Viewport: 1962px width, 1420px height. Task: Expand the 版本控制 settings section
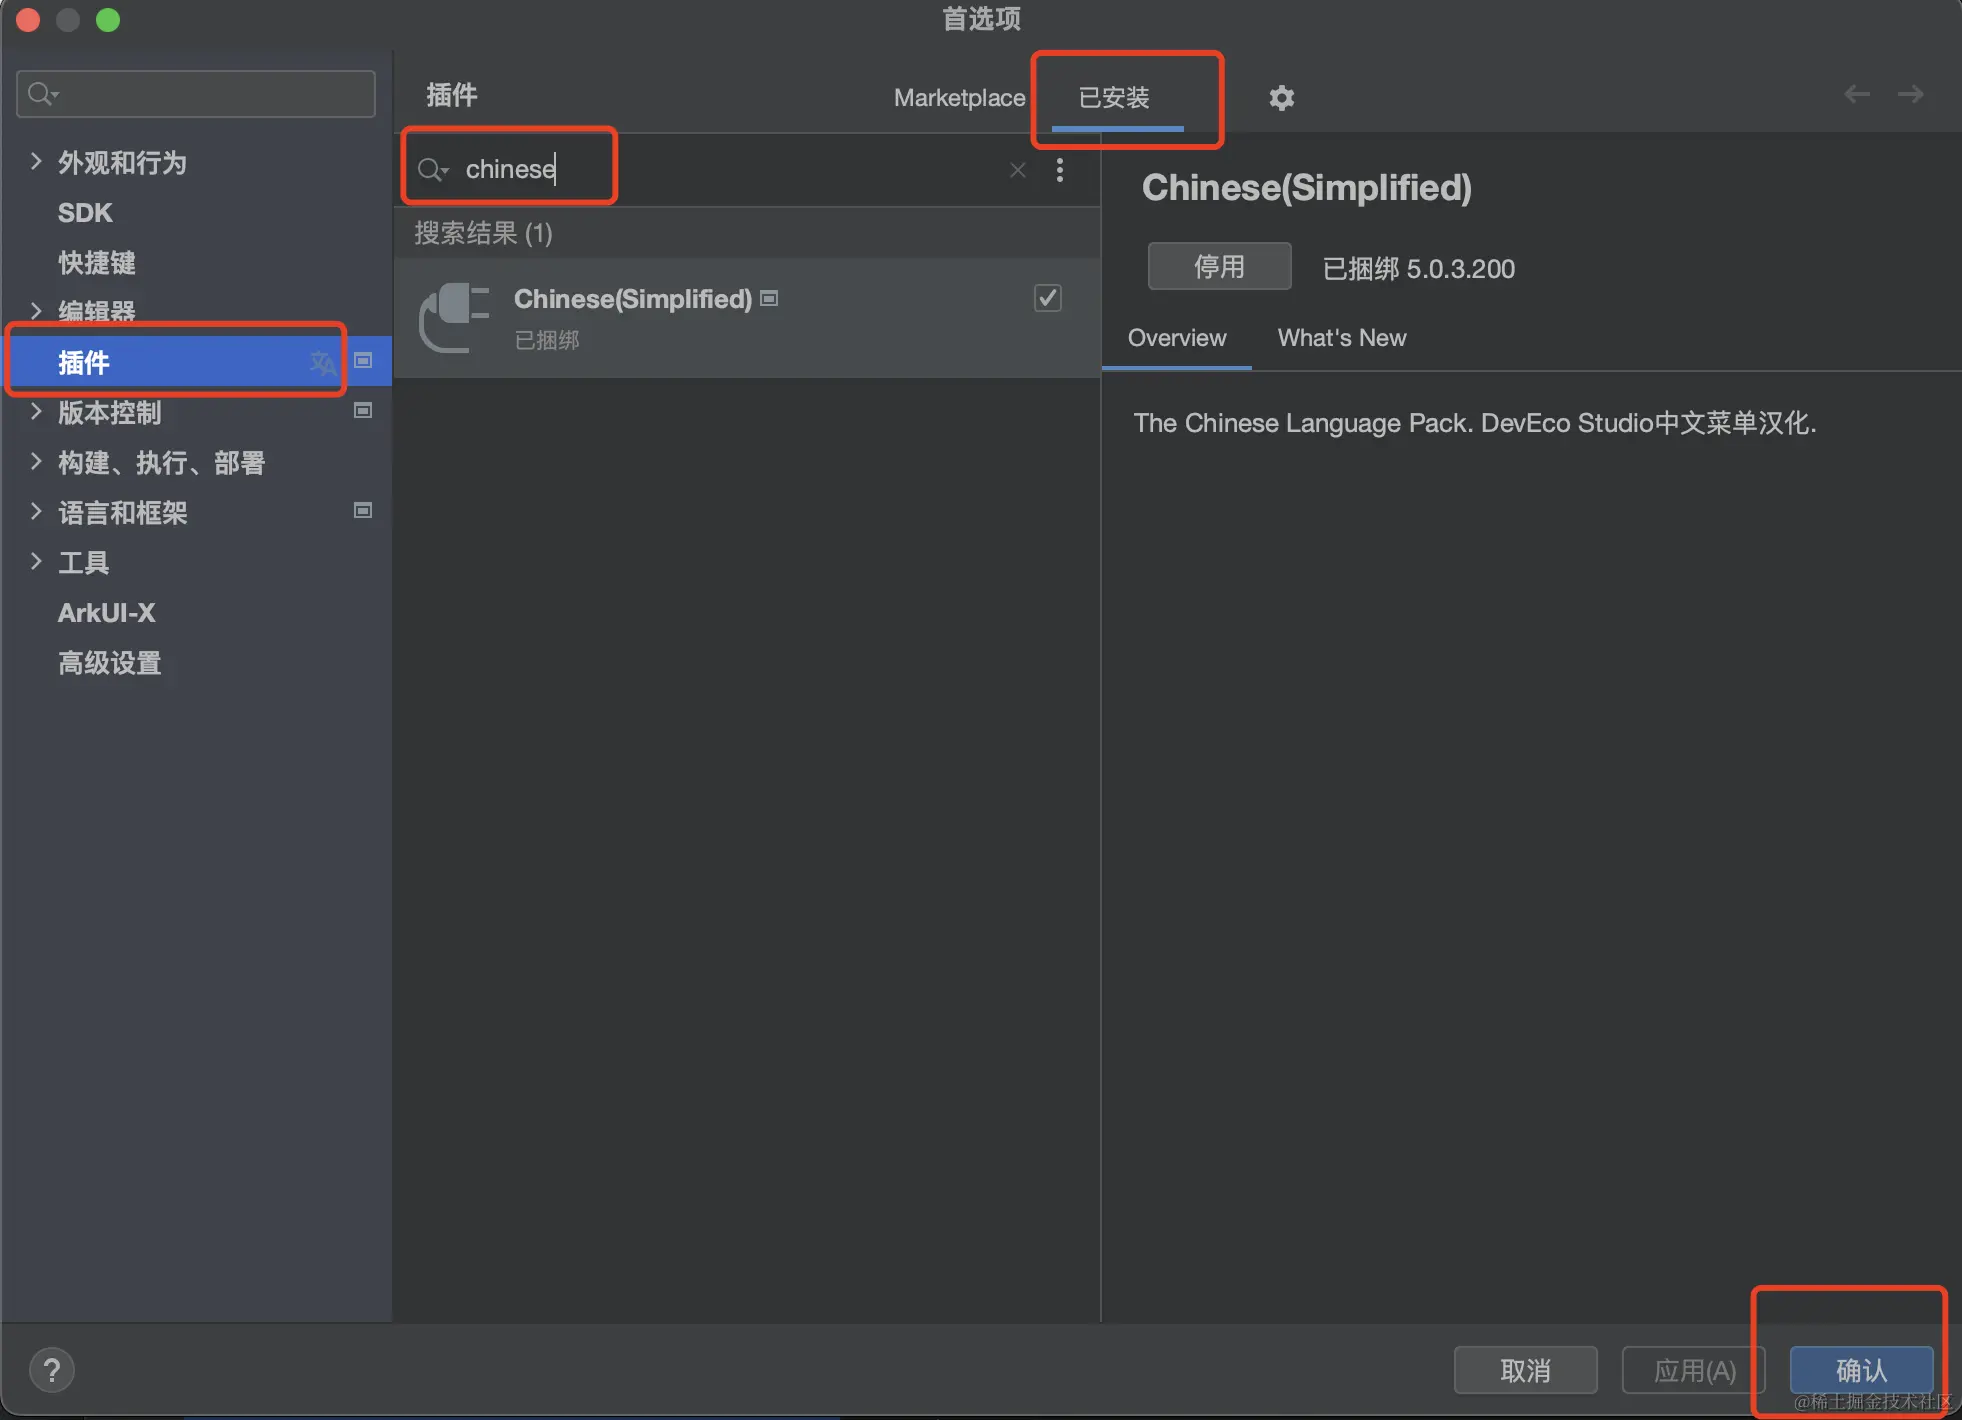(36, 412)
